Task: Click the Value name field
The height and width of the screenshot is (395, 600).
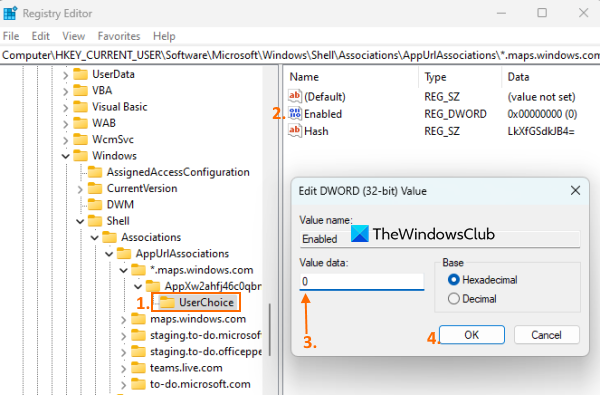Action: [x=440, y=239]
